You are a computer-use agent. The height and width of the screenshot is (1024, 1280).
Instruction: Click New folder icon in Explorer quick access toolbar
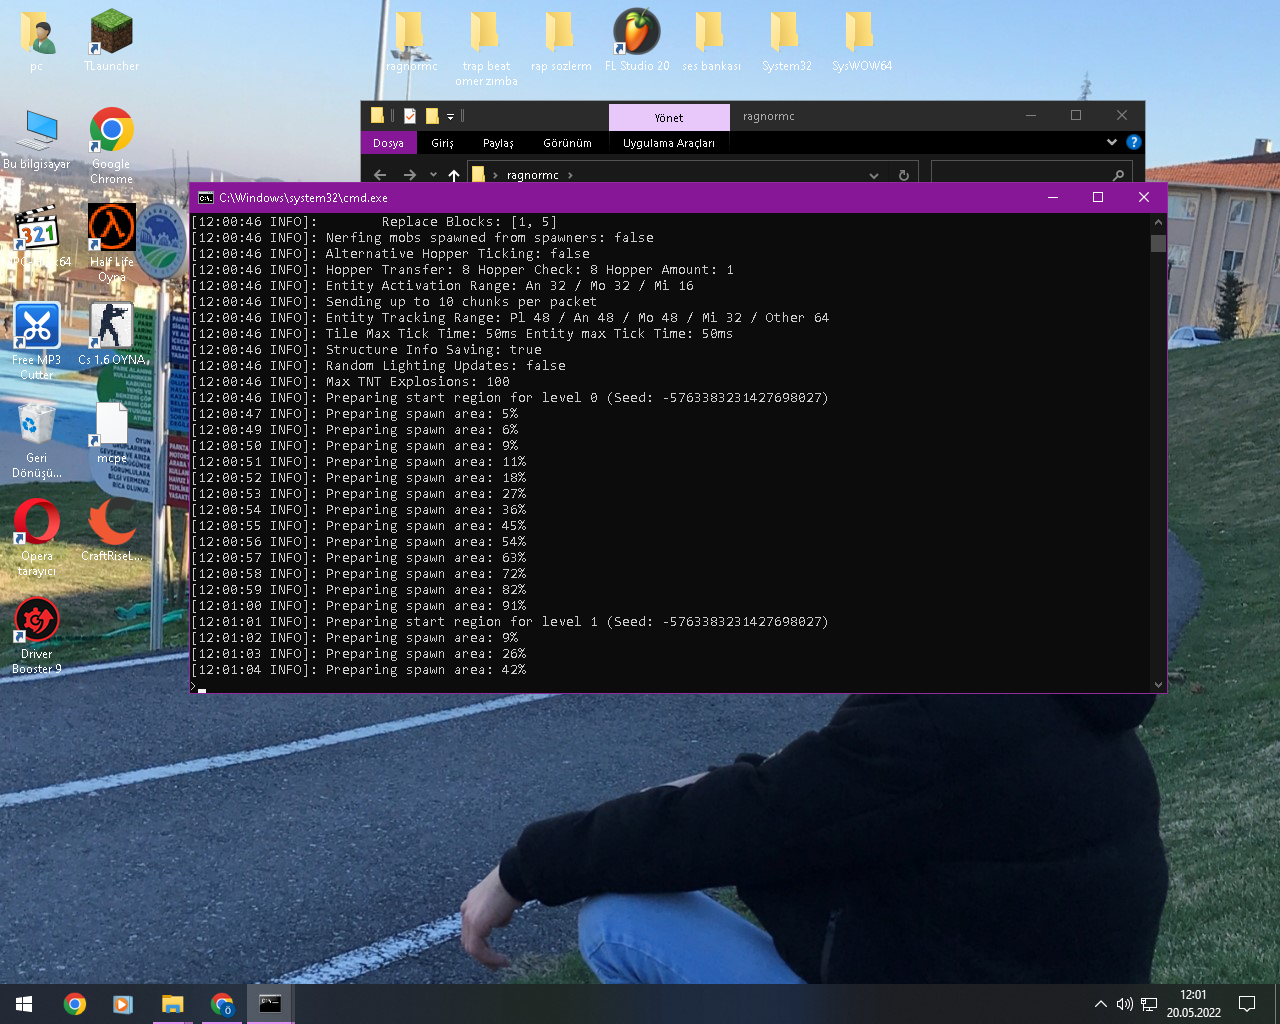point(432,116)
